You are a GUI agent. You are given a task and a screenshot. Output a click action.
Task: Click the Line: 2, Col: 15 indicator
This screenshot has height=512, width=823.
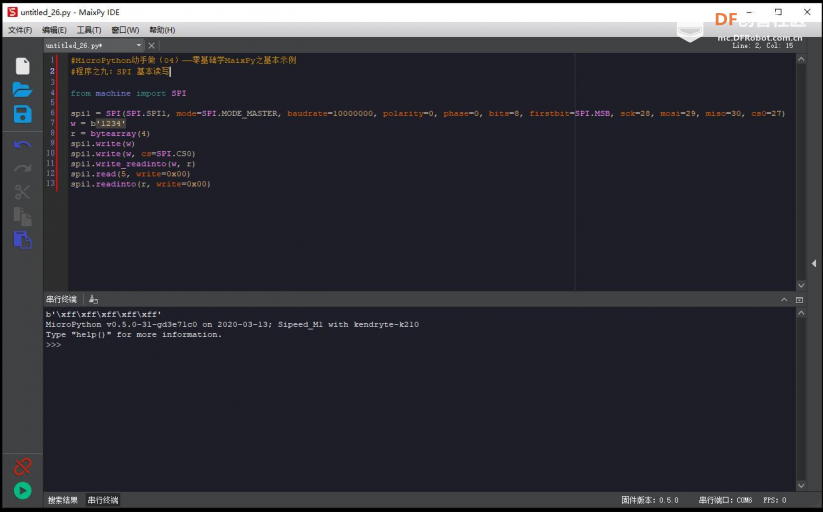tap(763, 46)
